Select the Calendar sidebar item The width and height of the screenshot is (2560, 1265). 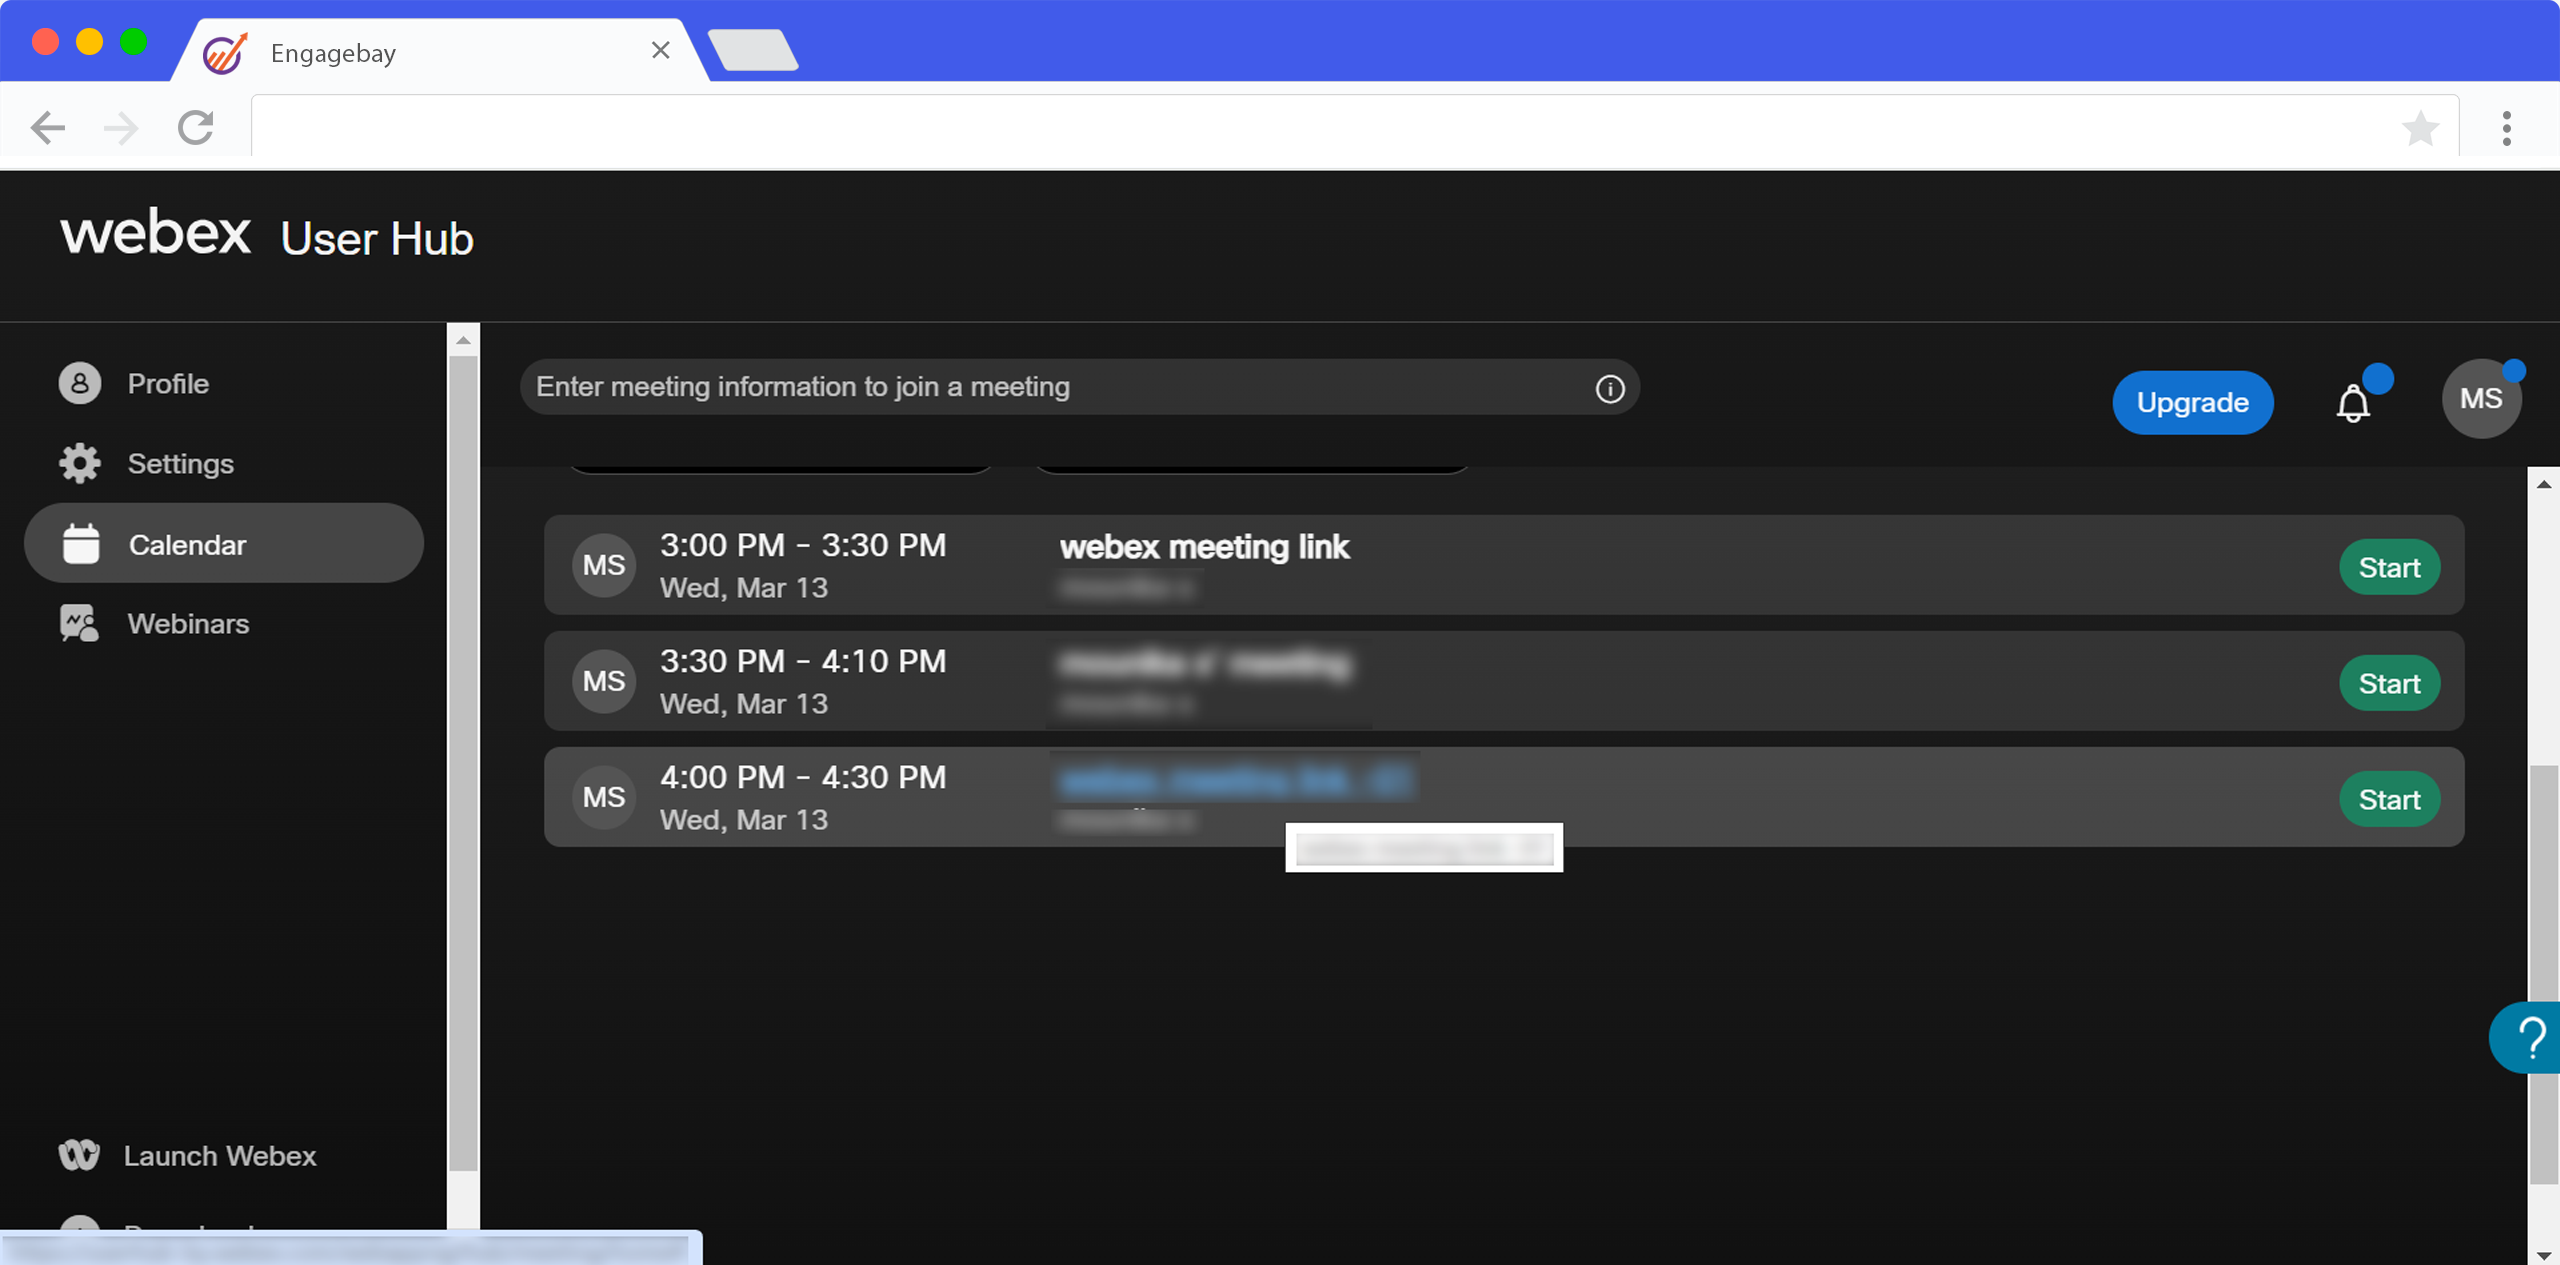[224, 544]
